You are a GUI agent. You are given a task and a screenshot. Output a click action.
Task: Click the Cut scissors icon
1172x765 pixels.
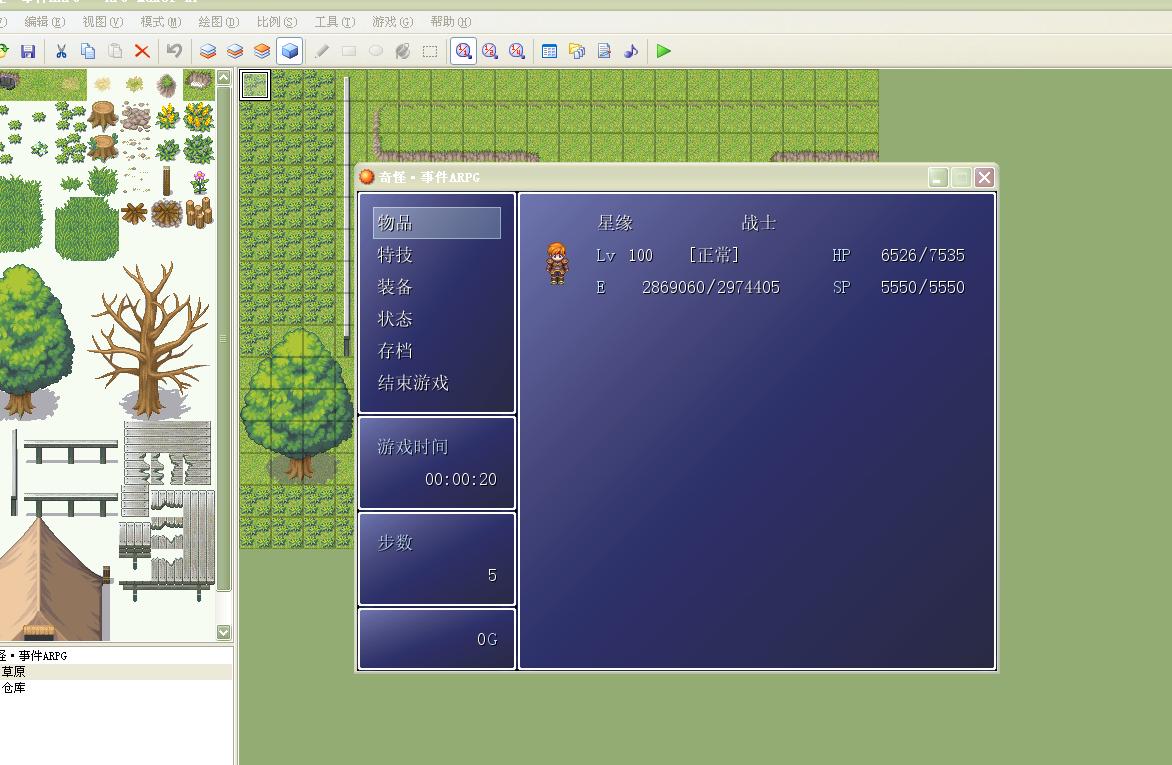[x=61, y=51]
